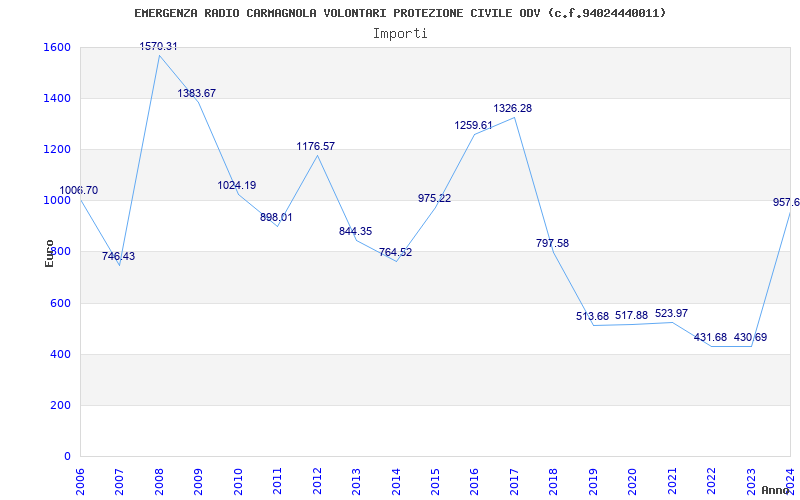Click the 2012 year axis label
800x500 pixels.
(x=317, y=481)
